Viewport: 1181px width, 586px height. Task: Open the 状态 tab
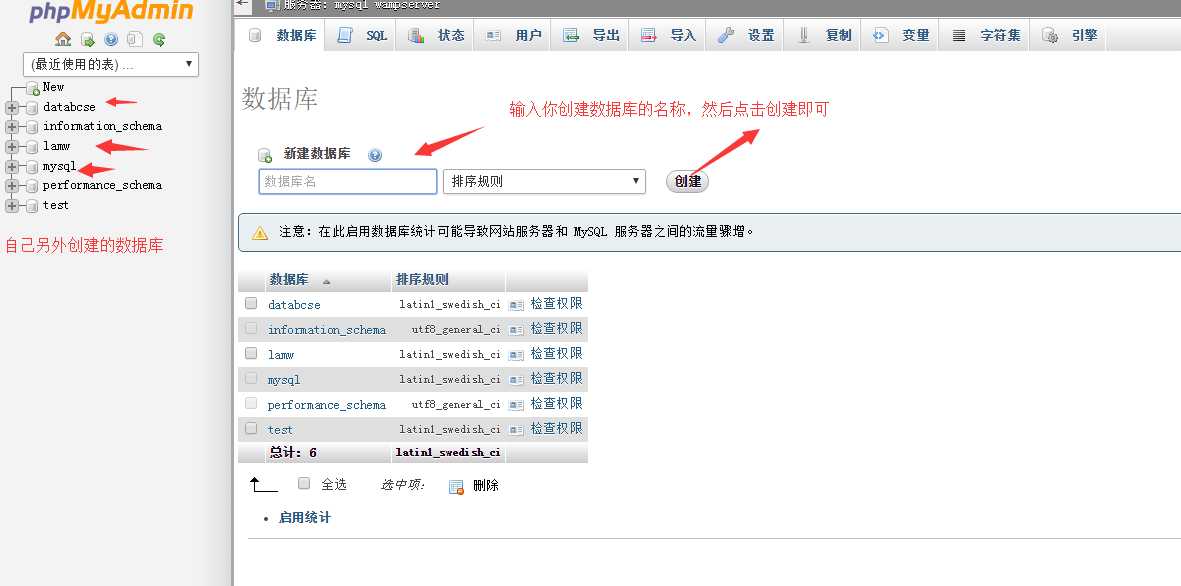(x=437, y=35)
